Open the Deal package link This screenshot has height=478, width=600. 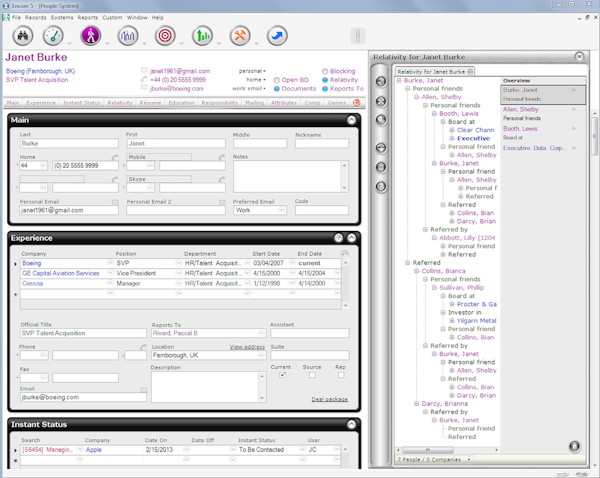click(x=329, y=399)
